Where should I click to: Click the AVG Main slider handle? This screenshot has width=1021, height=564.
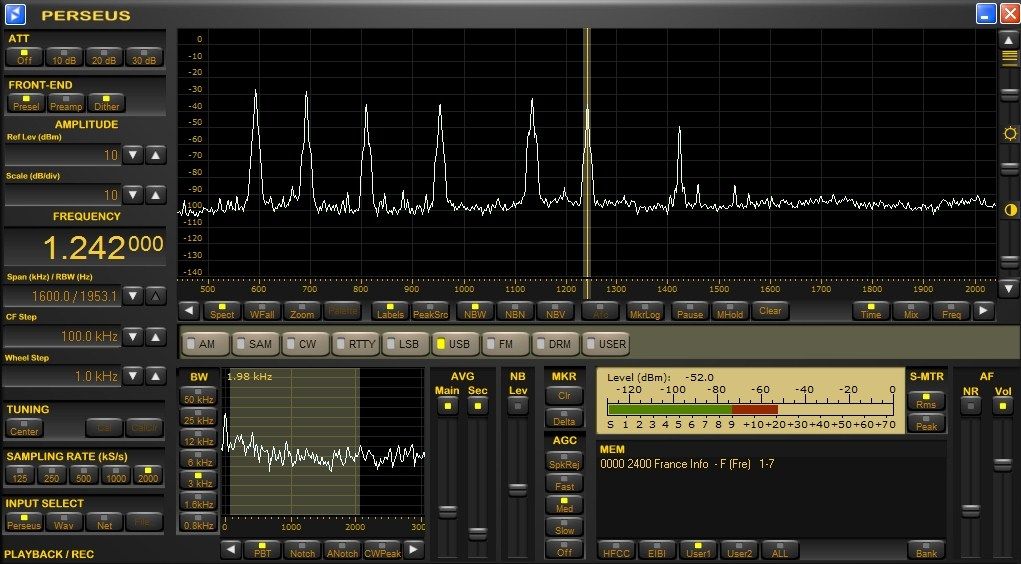click(447, 512)
